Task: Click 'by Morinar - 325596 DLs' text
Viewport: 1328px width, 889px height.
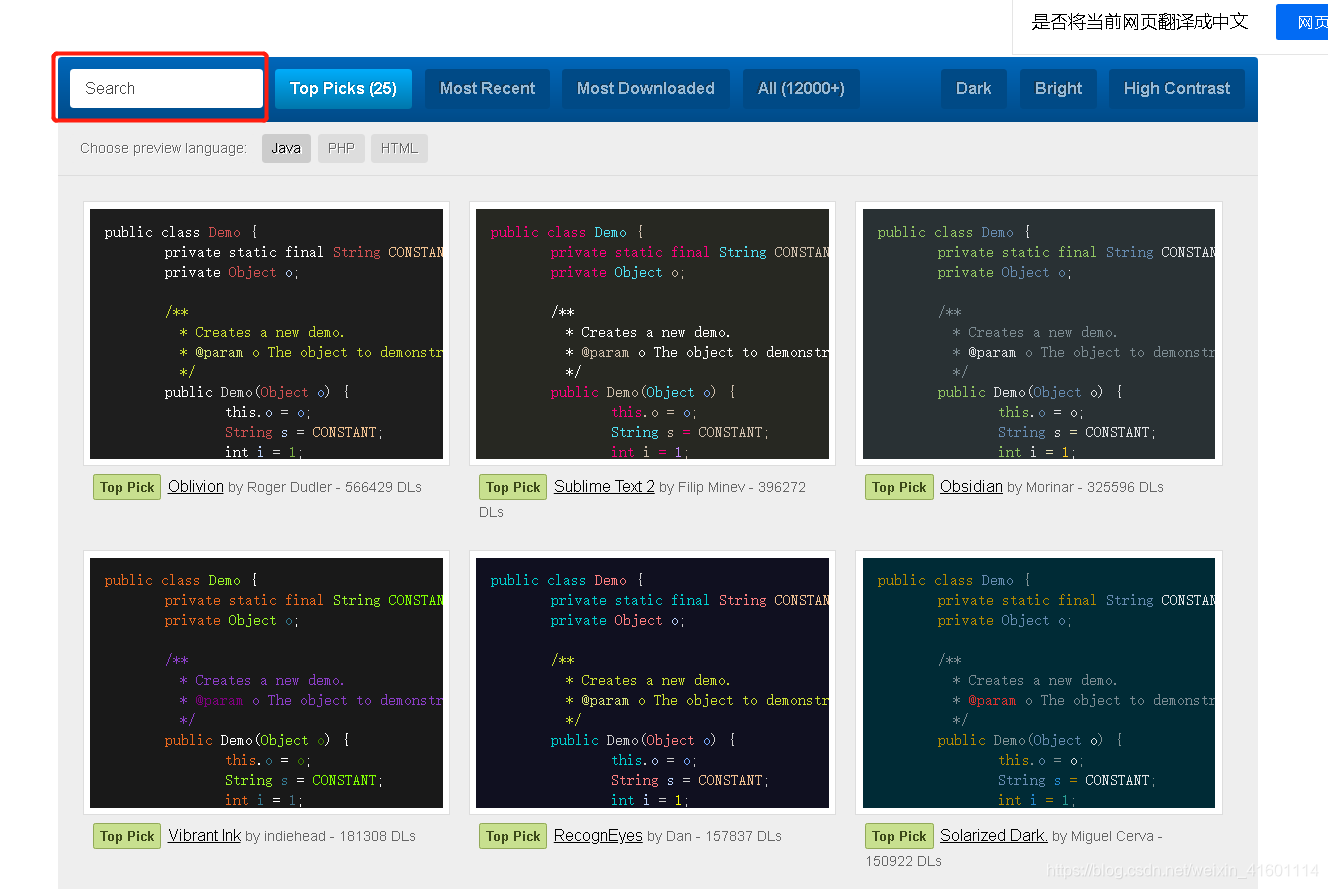Action: [1085, 487]
